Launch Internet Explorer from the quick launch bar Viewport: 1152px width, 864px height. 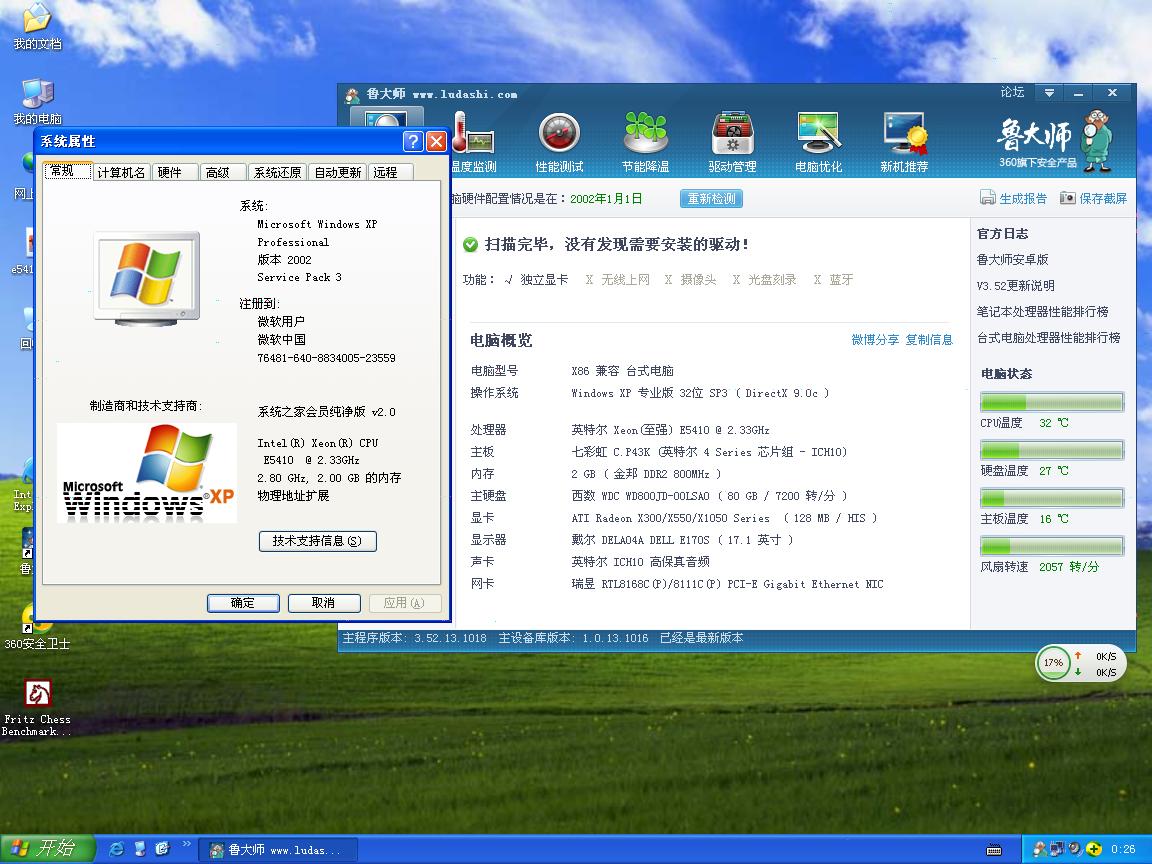click(116, 849)
